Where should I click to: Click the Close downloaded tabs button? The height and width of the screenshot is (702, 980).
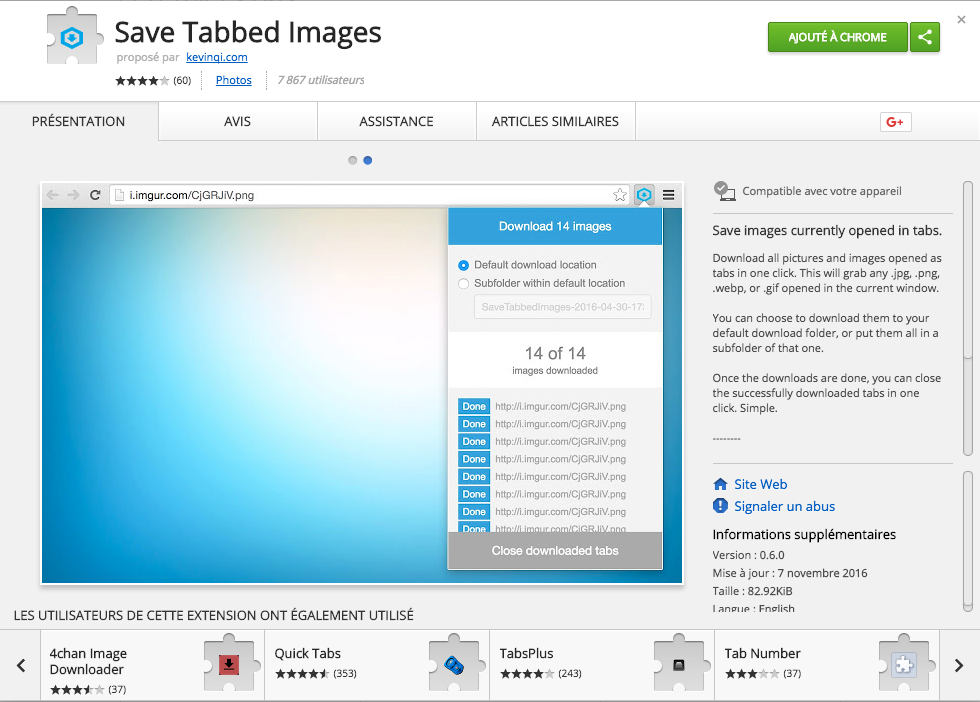[x=555, y=551]
